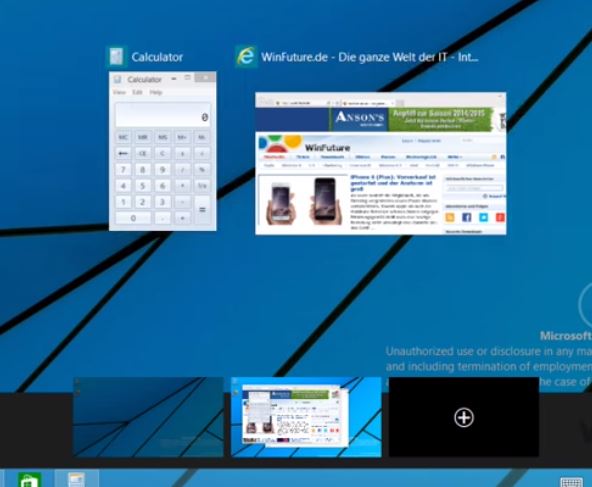Image resolution: width=592 pixels, height=487 pixels.
Task: Click the Calculator display field showing 0
Action: pyautogui.click(x=163, y=115)
